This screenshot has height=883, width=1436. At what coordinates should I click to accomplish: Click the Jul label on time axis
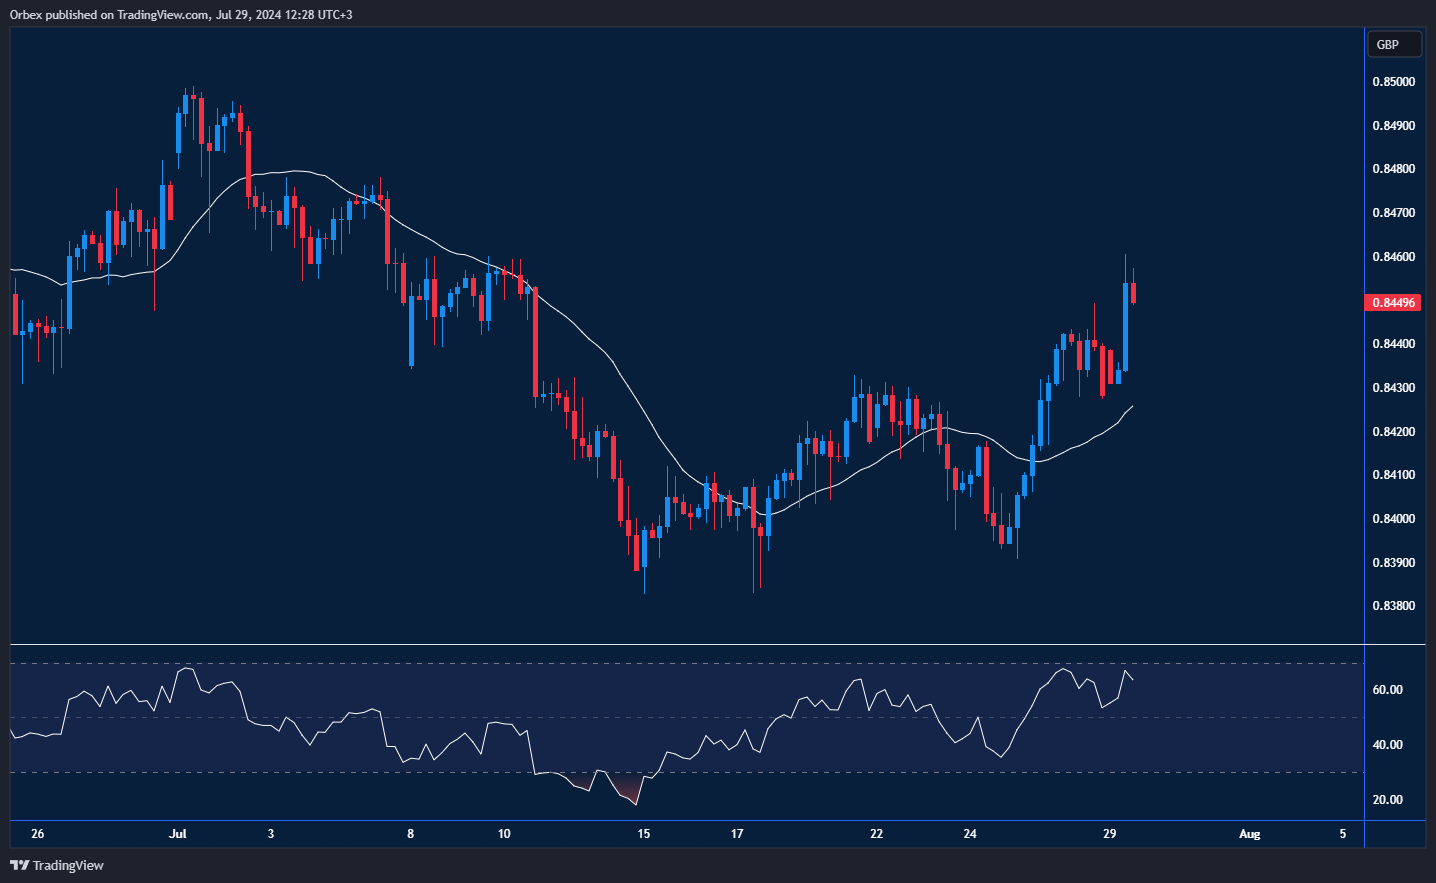tap(178, 834)
